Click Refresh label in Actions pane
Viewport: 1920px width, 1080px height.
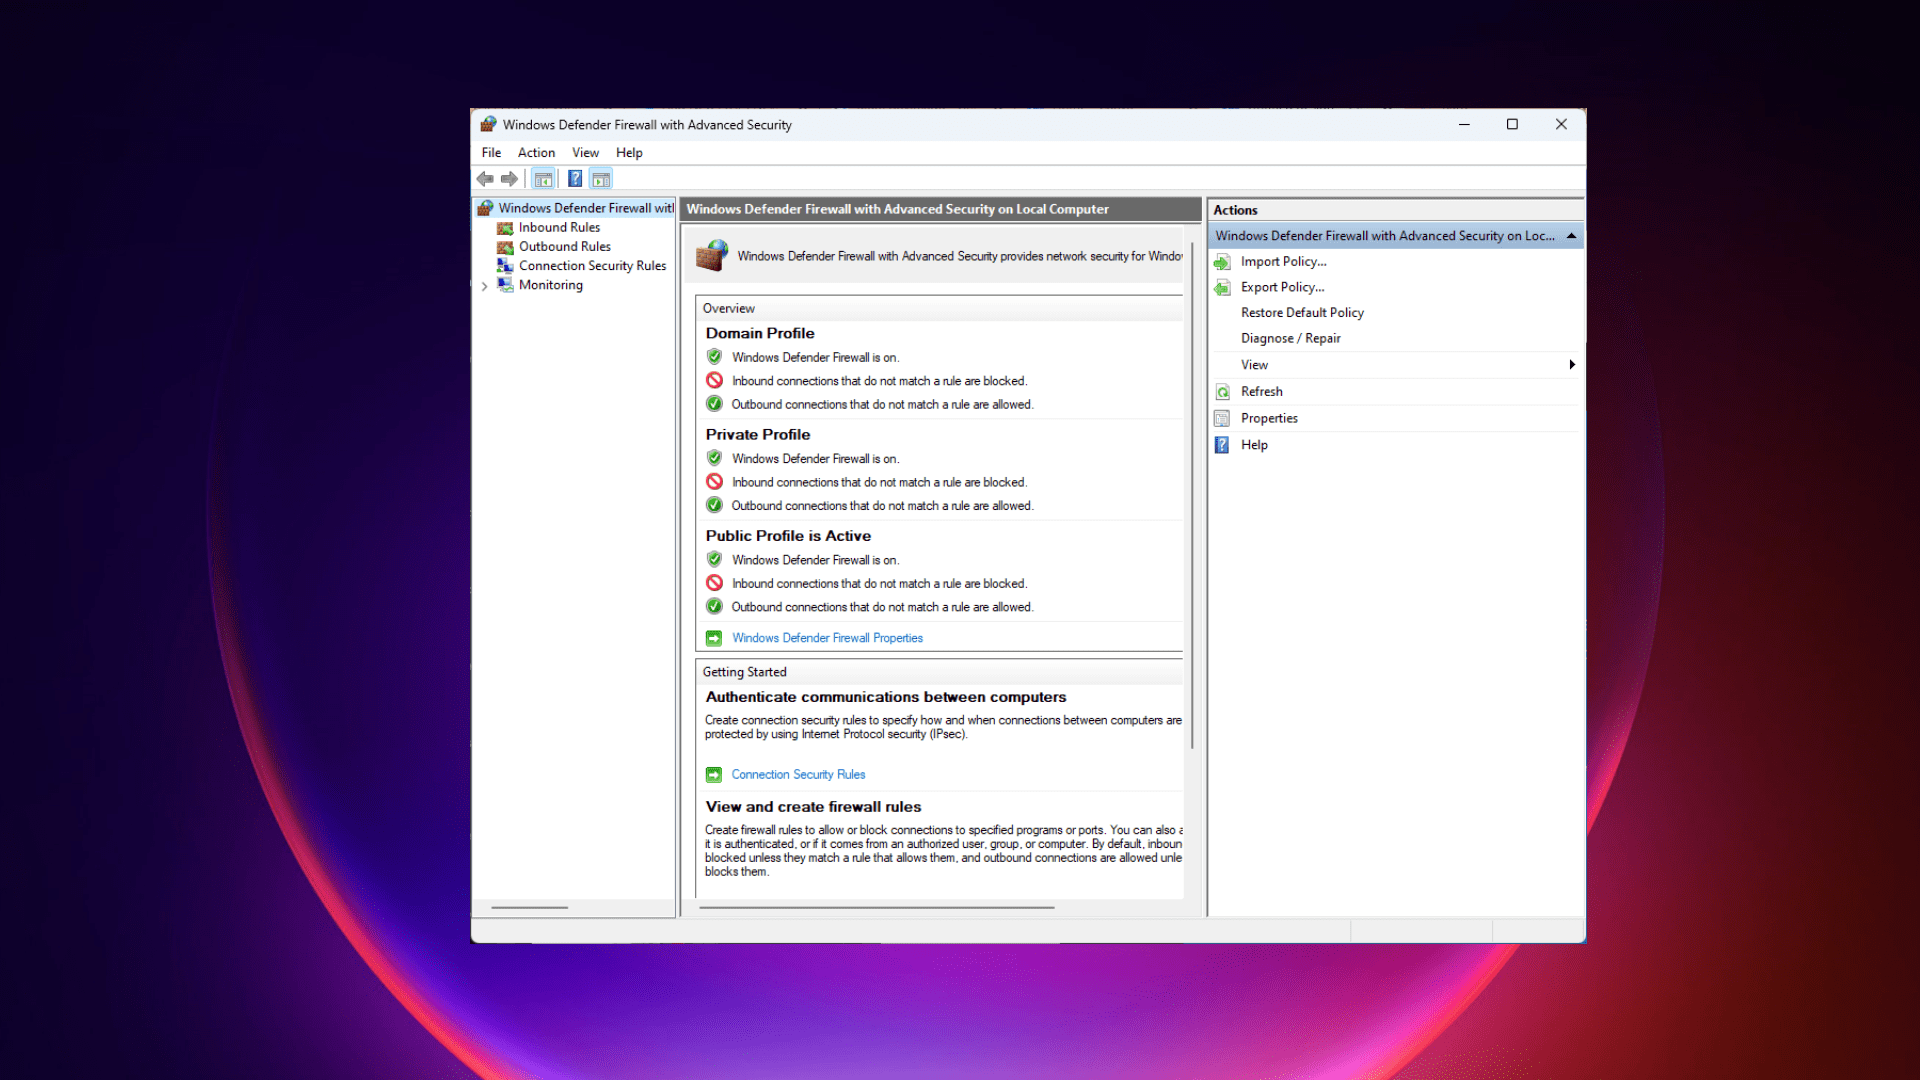1261,392
